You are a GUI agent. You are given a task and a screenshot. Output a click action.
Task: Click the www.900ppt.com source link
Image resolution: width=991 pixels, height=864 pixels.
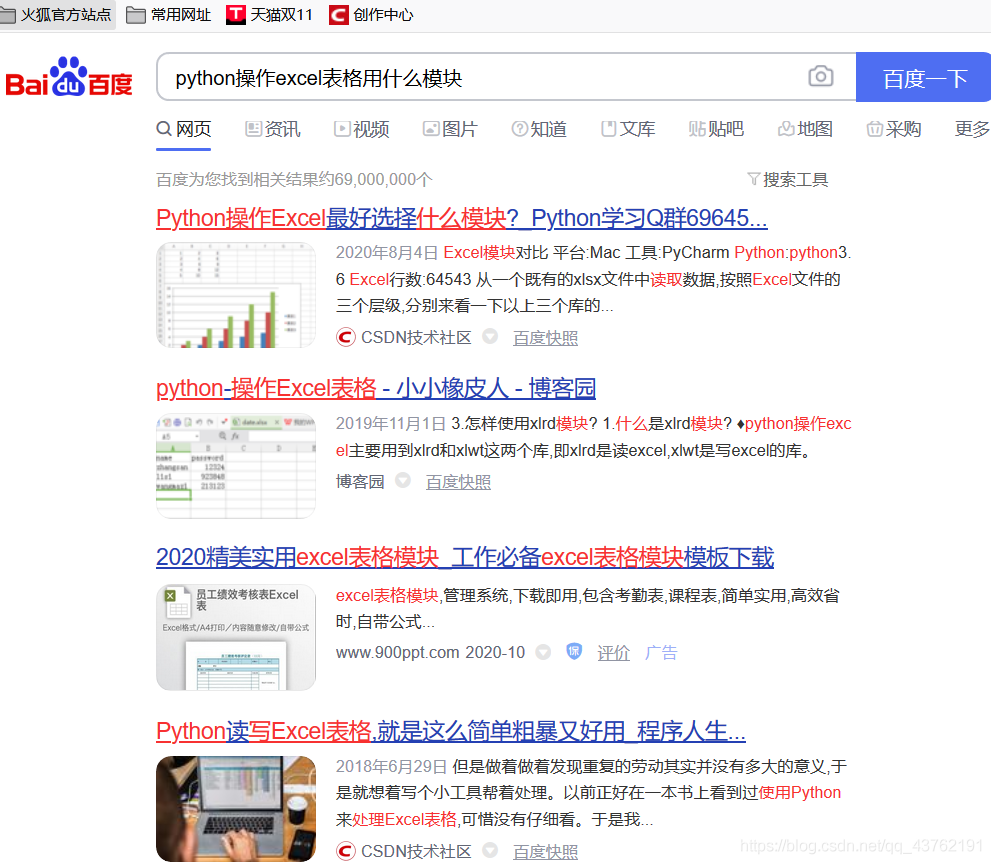[430, 652]
